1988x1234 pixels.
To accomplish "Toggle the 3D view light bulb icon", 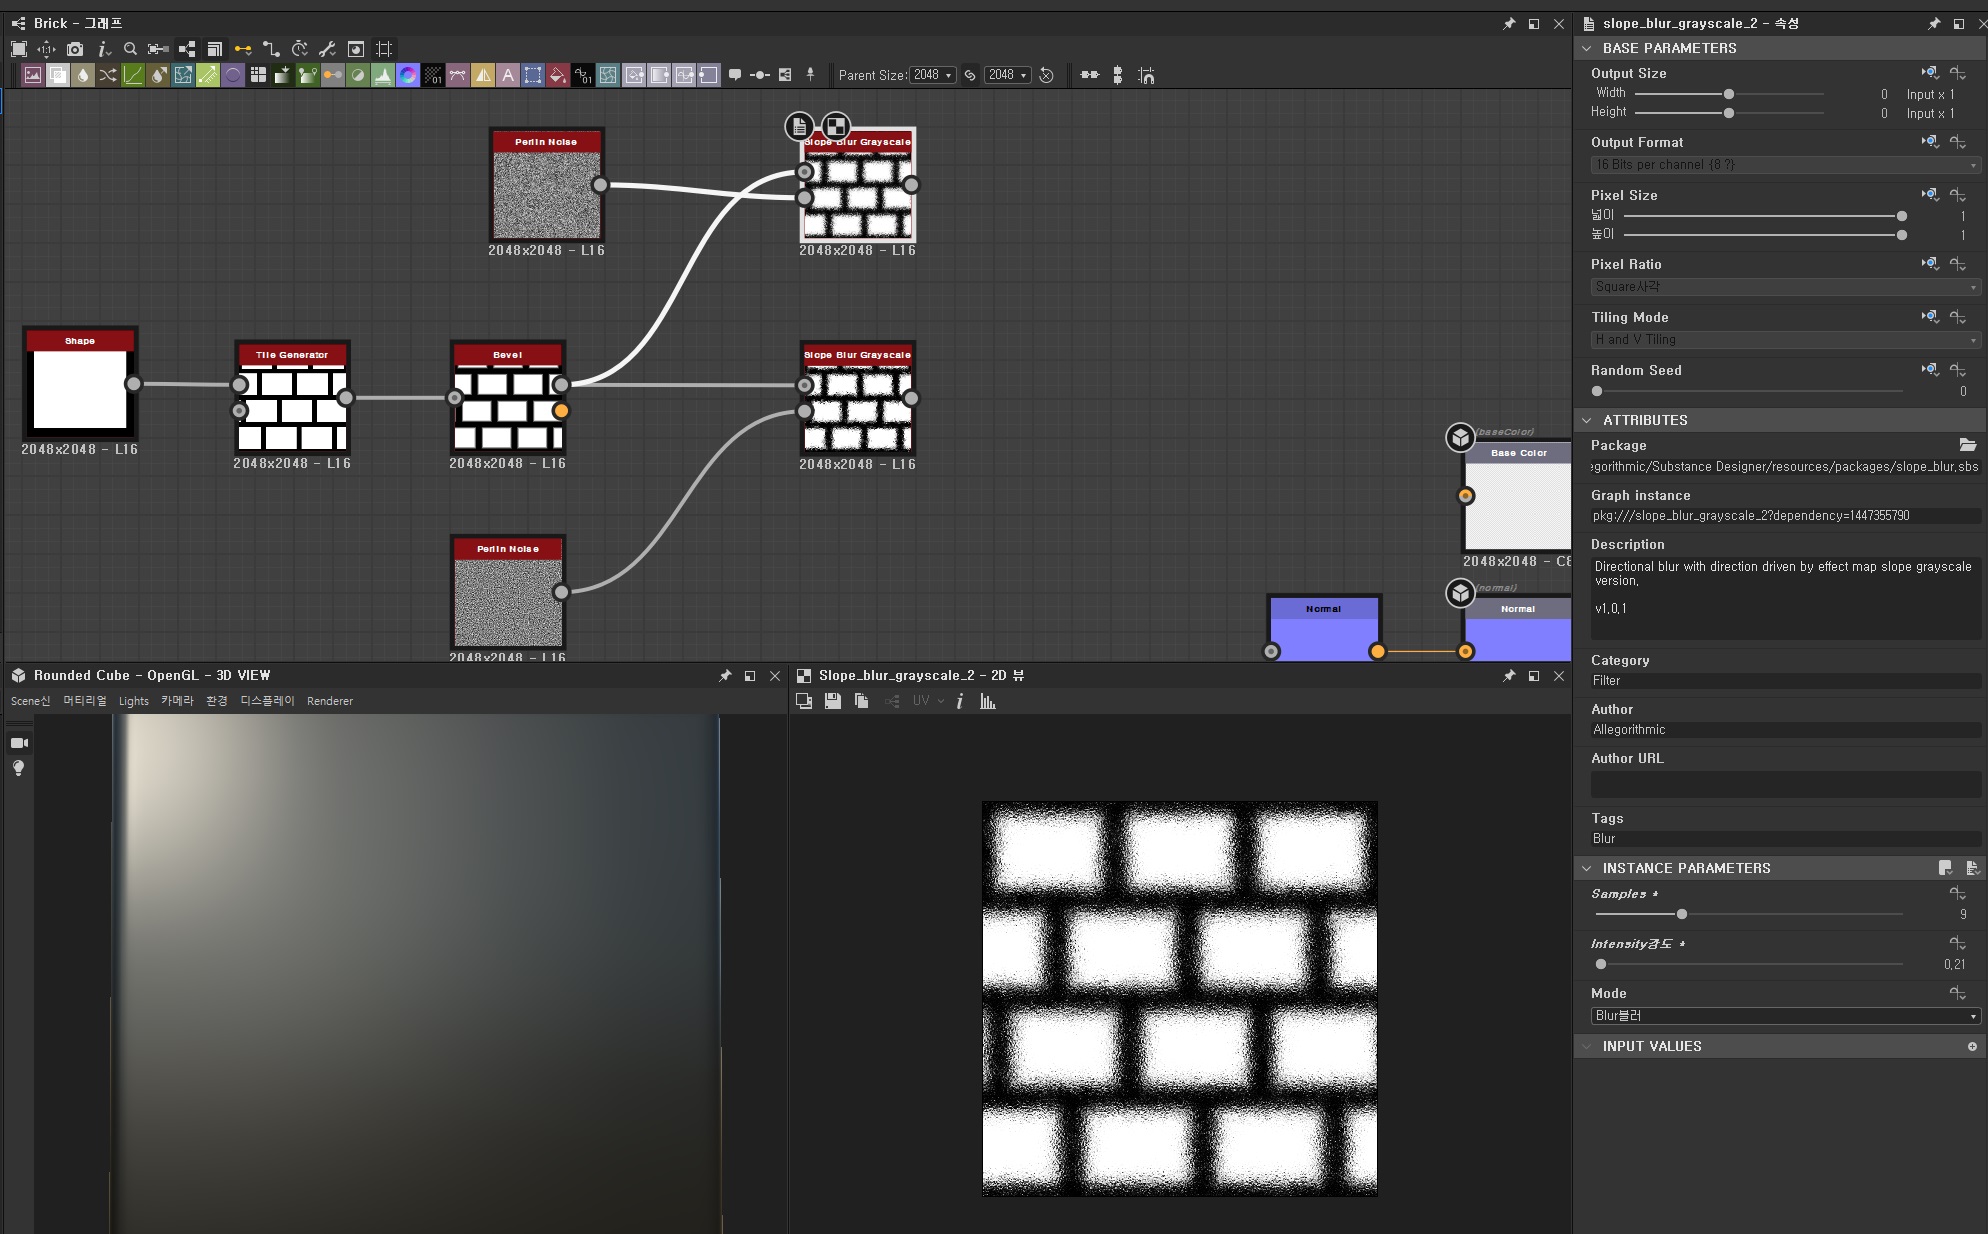I will 18,768.
